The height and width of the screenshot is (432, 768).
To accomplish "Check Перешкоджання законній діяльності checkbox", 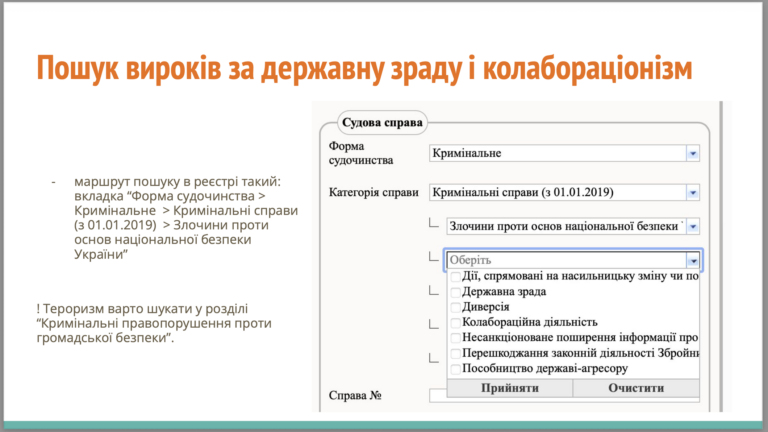I will coord(456,354).
